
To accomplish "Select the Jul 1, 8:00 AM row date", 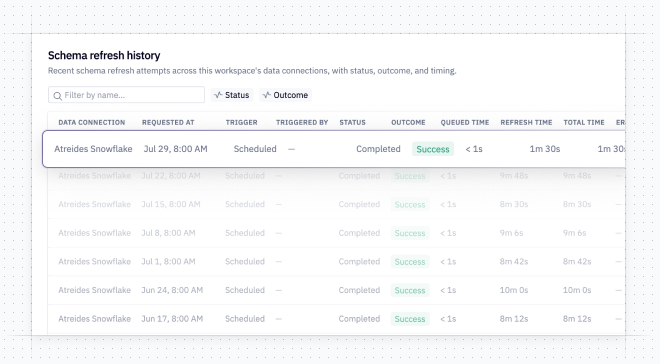I will click(168, 262).
